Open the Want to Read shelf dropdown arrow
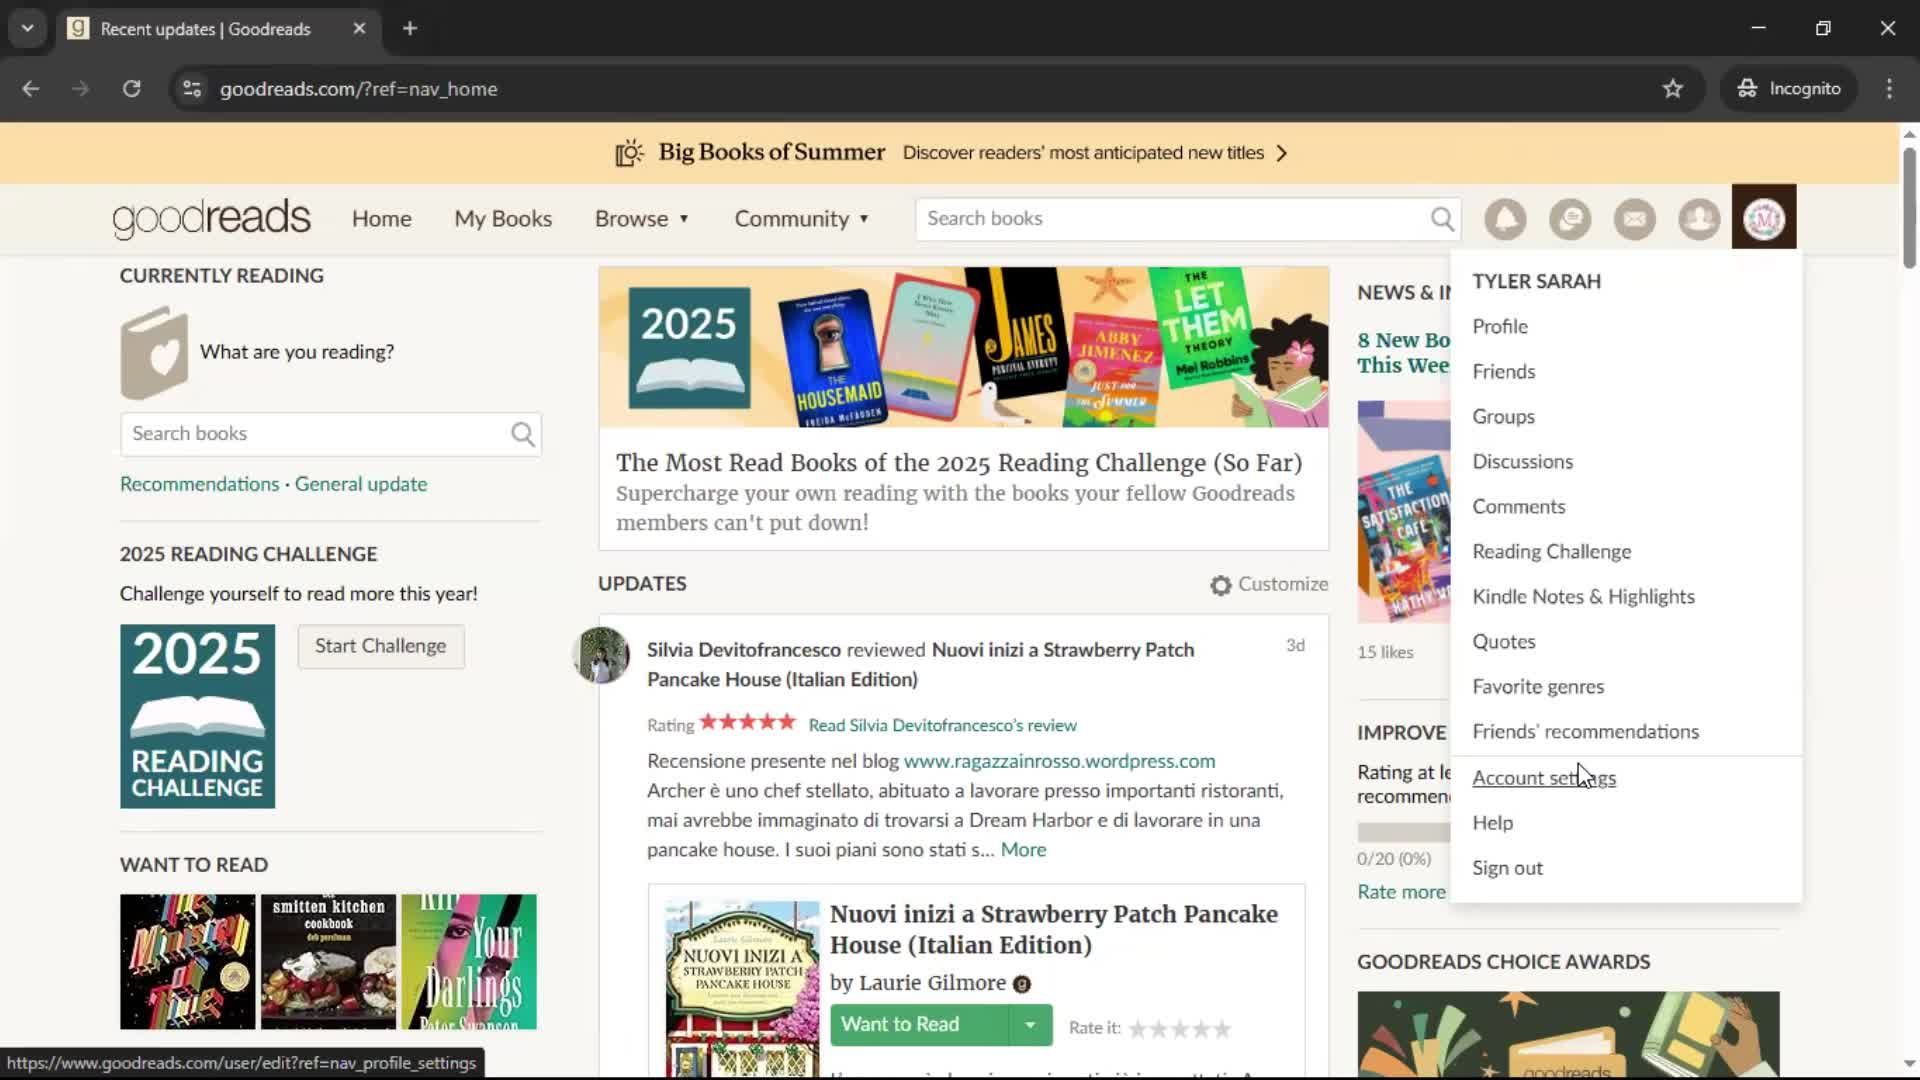Viewport: 1920px width, 1080px height. (1030, 1025)
